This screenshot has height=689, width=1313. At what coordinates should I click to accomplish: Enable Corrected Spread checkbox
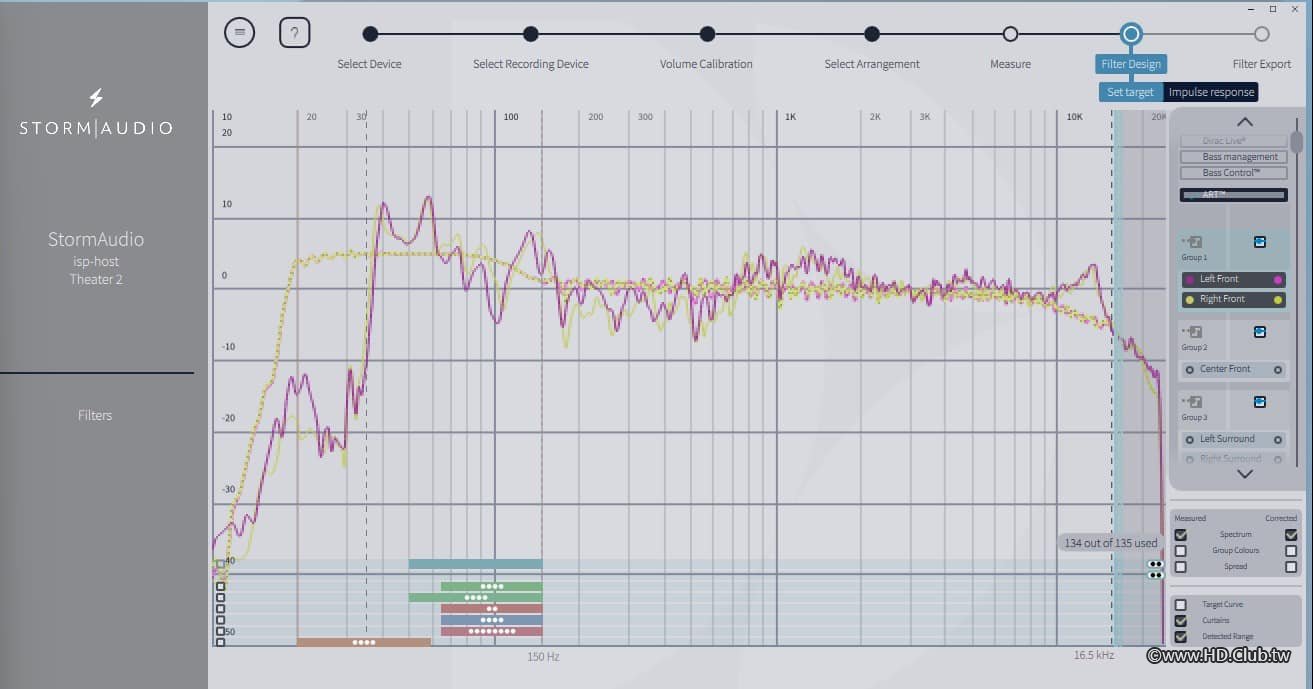tap(1291, 567)
